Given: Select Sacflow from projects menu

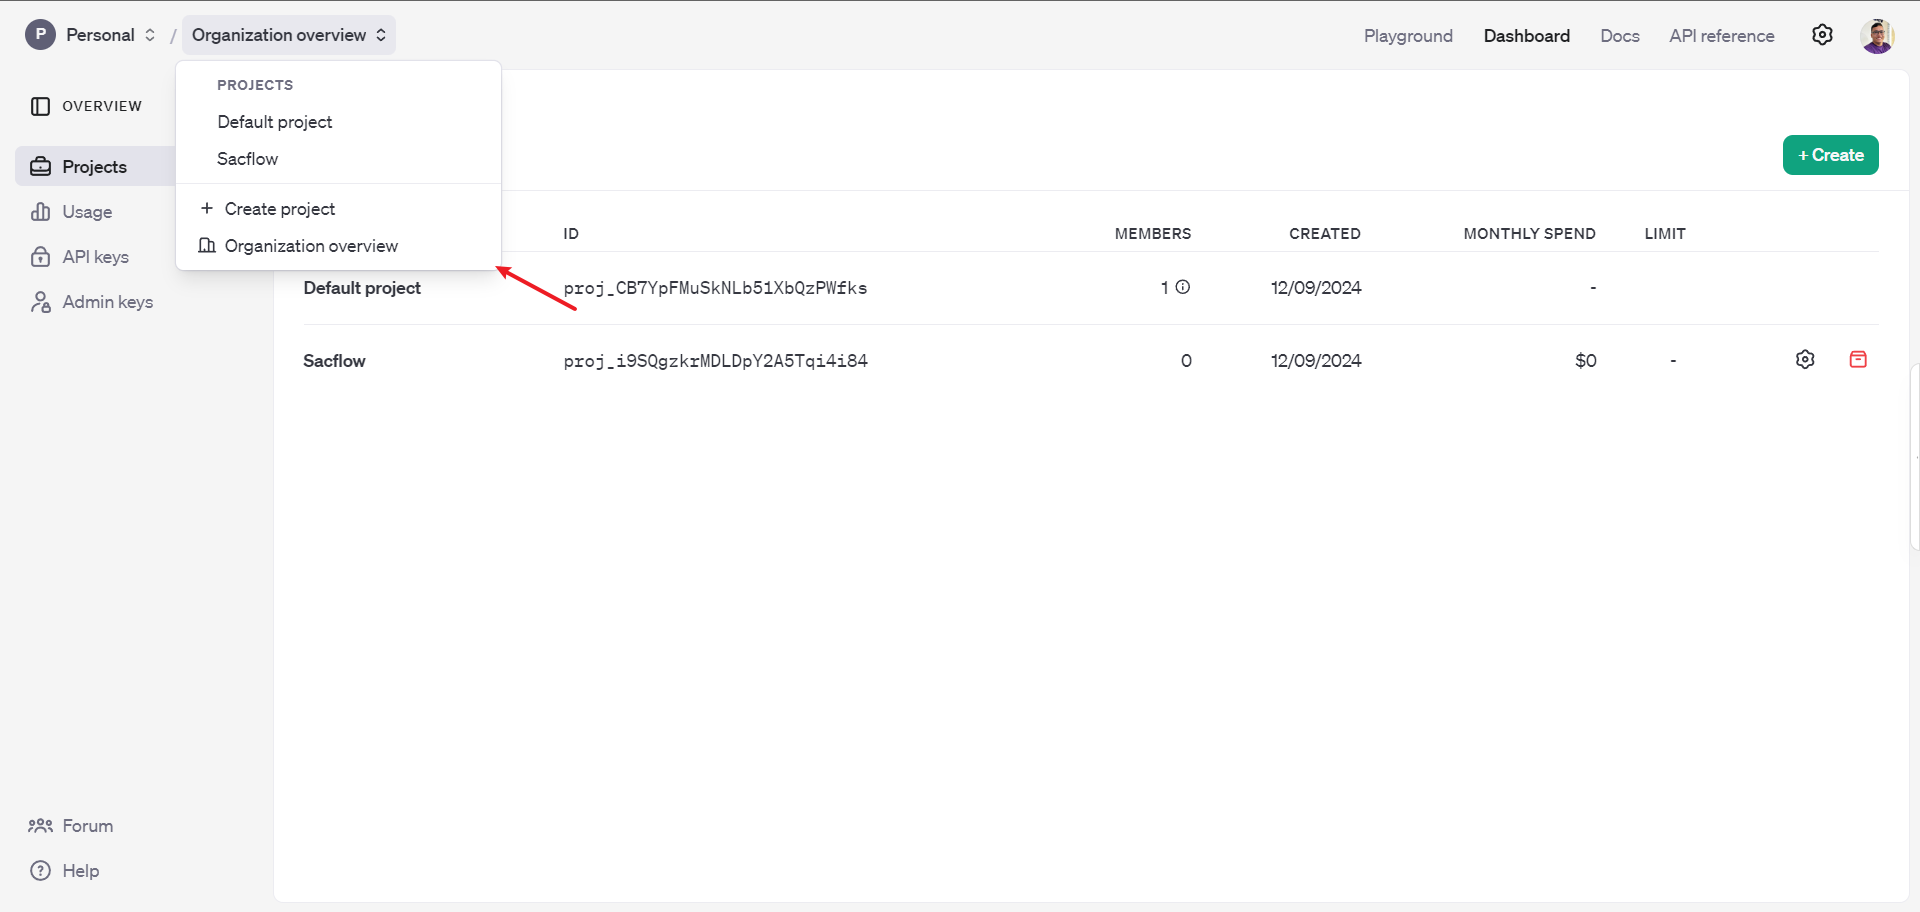Looking at the screenshot, I should tap(248, 159).
